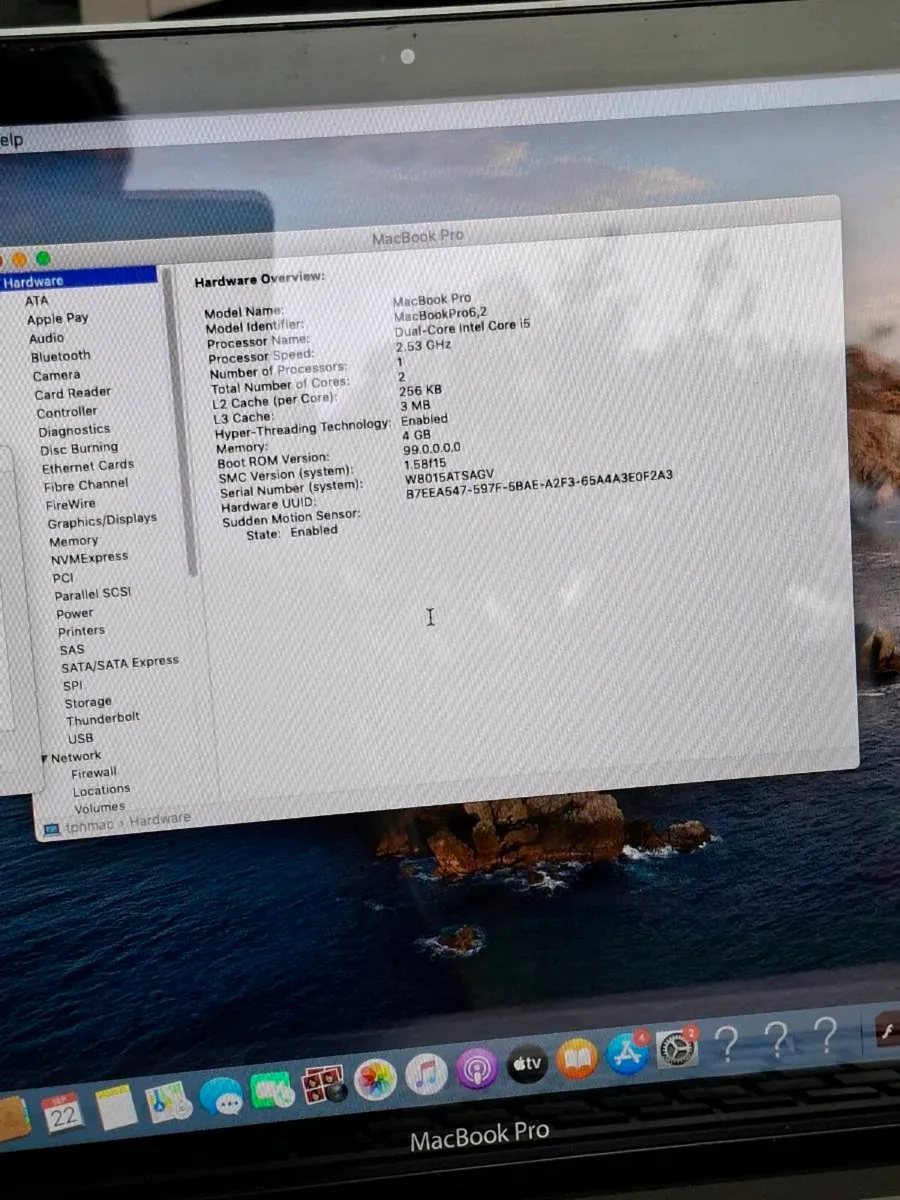Select PCI in the sidebar

coord(63,577)
